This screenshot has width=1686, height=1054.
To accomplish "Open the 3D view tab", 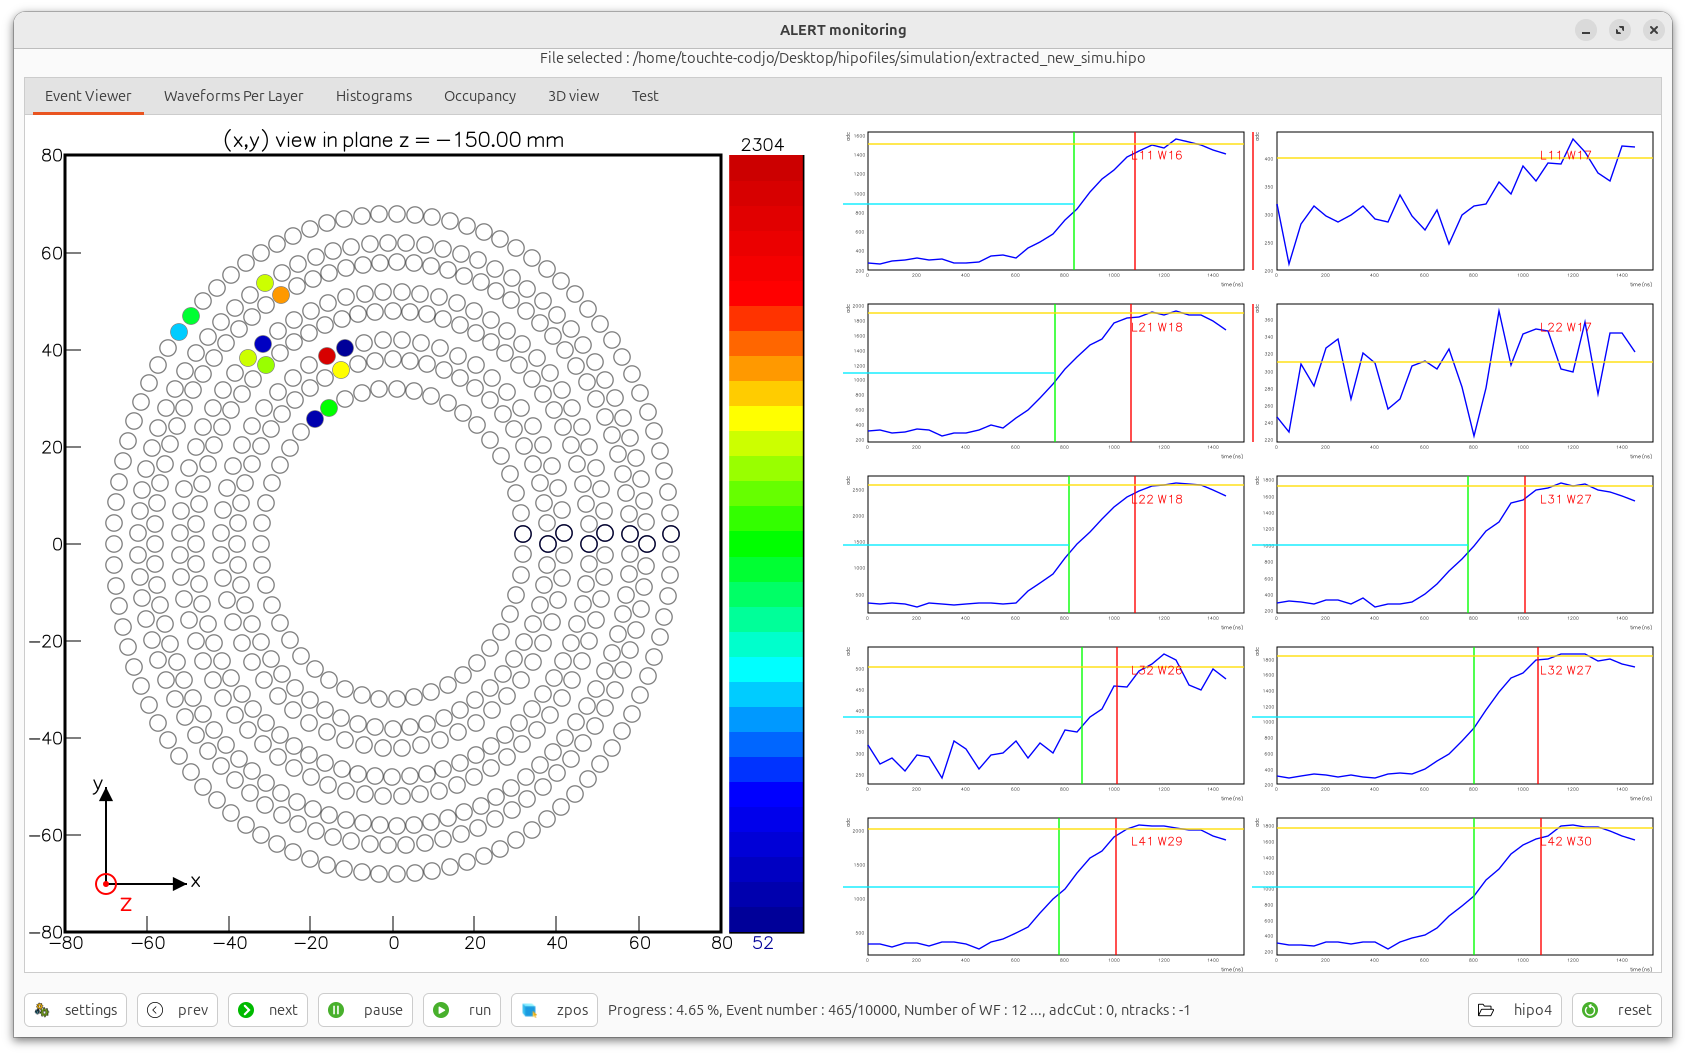I will coord(573,96).
